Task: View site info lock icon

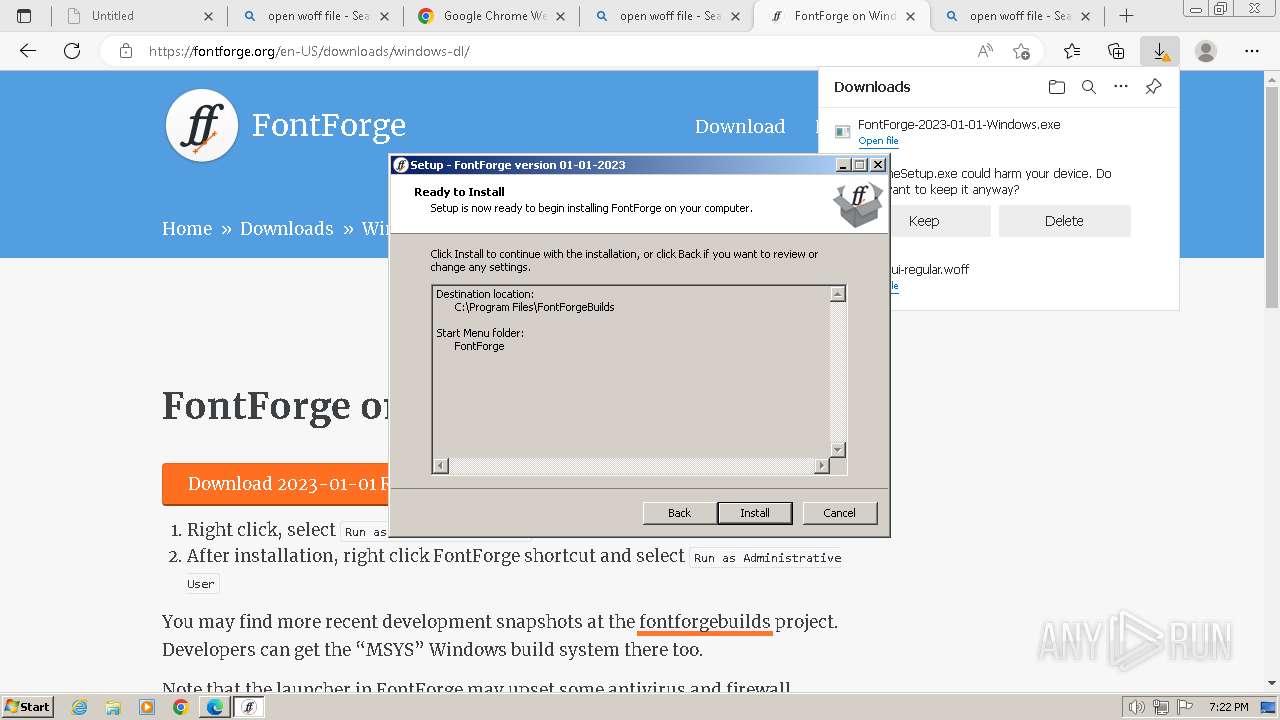Action: (x=126, y=51)
